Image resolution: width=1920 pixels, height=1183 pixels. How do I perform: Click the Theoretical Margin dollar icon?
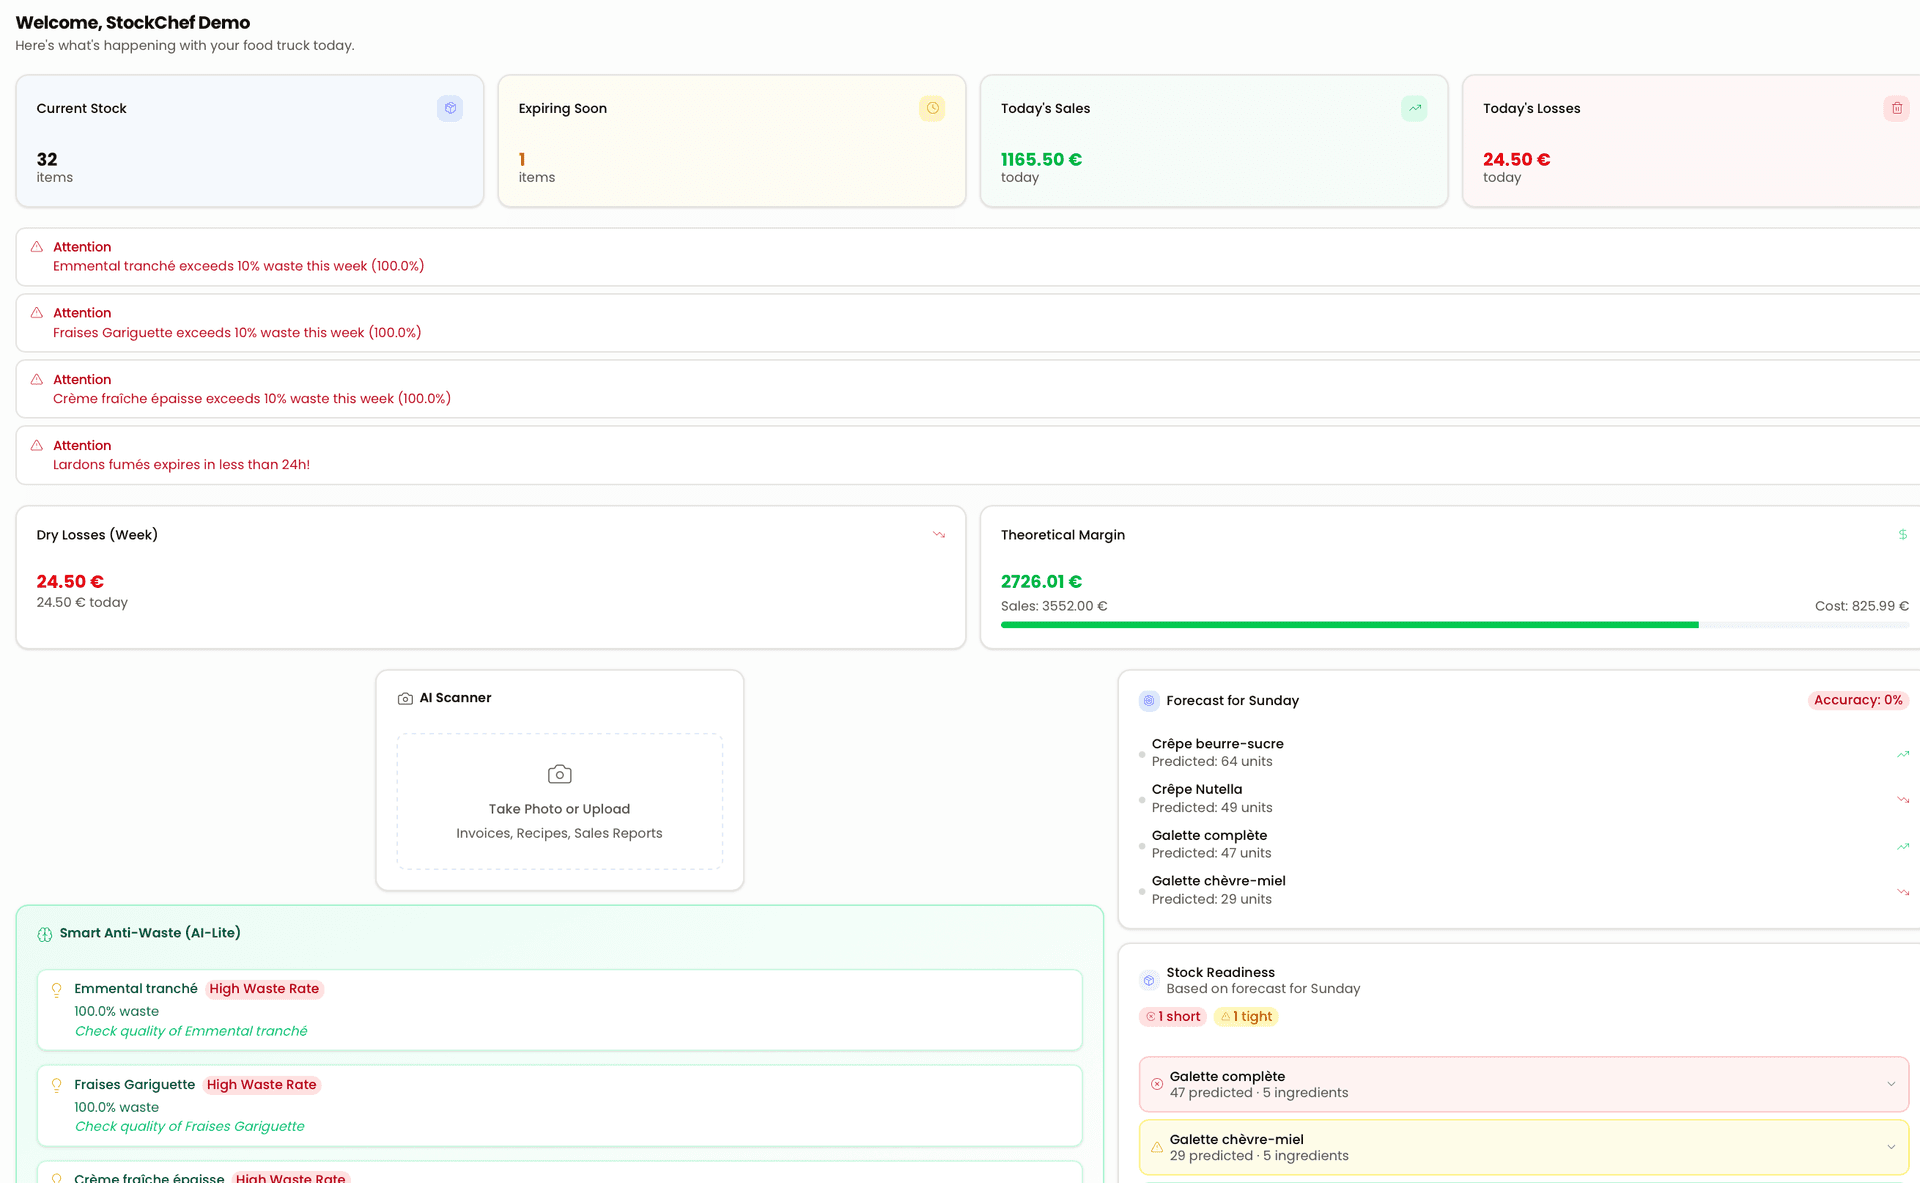pyautogui.click(x=1903, y=535)
